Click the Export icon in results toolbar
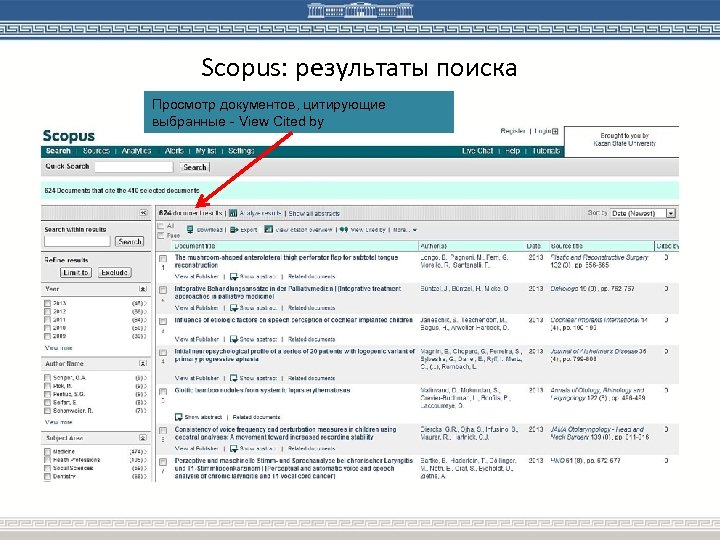 click(x=234, y=229)
